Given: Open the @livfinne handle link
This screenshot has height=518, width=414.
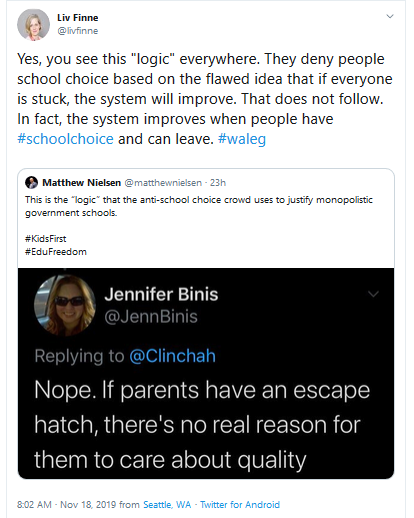Looking at the screenshot, I should [78, 31].
